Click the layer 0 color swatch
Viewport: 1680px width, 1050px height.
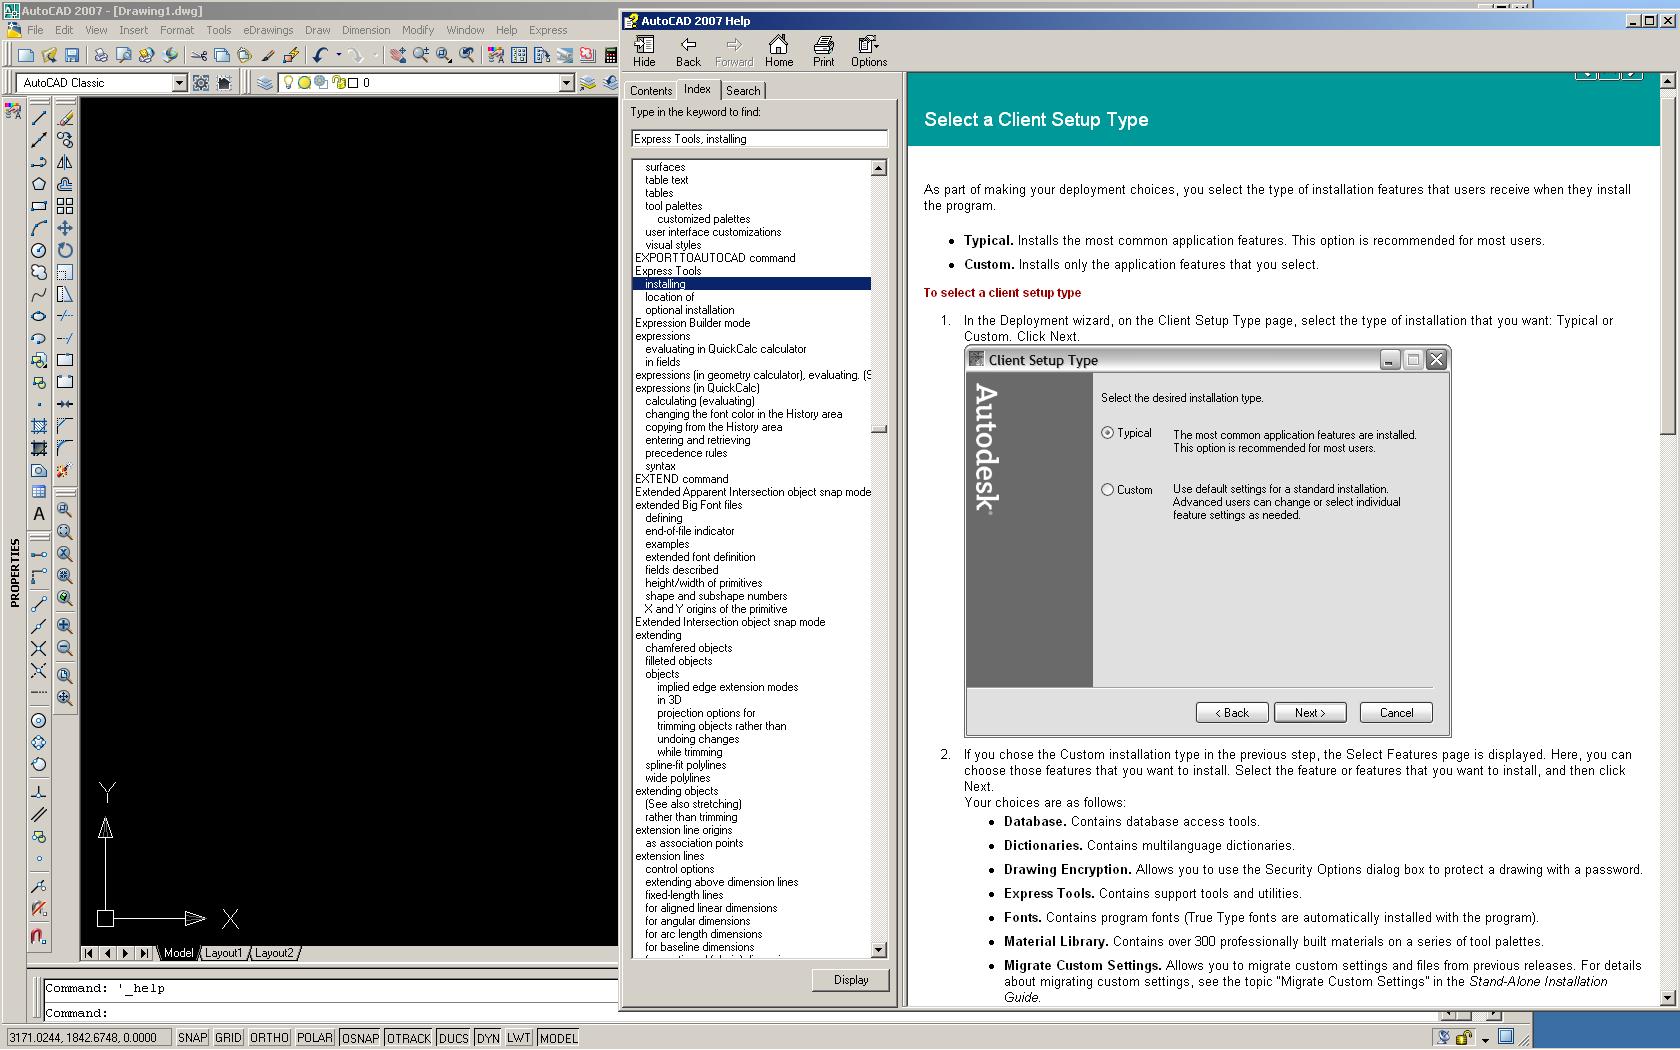tap(353, 83)
